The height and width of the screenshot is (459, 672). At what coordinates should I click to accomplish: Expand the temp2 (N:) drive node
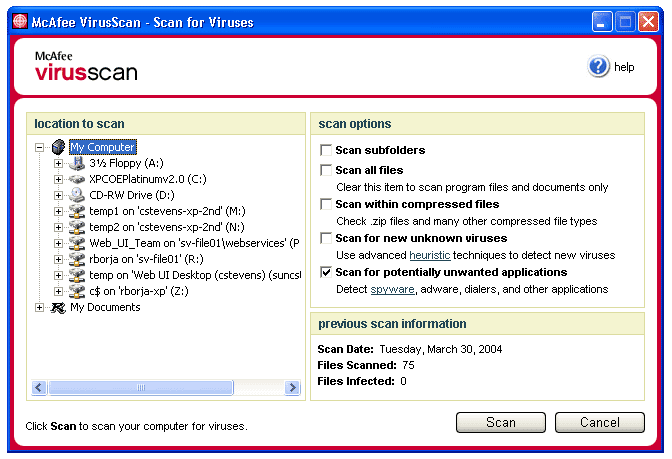click(x=58, y=227)
